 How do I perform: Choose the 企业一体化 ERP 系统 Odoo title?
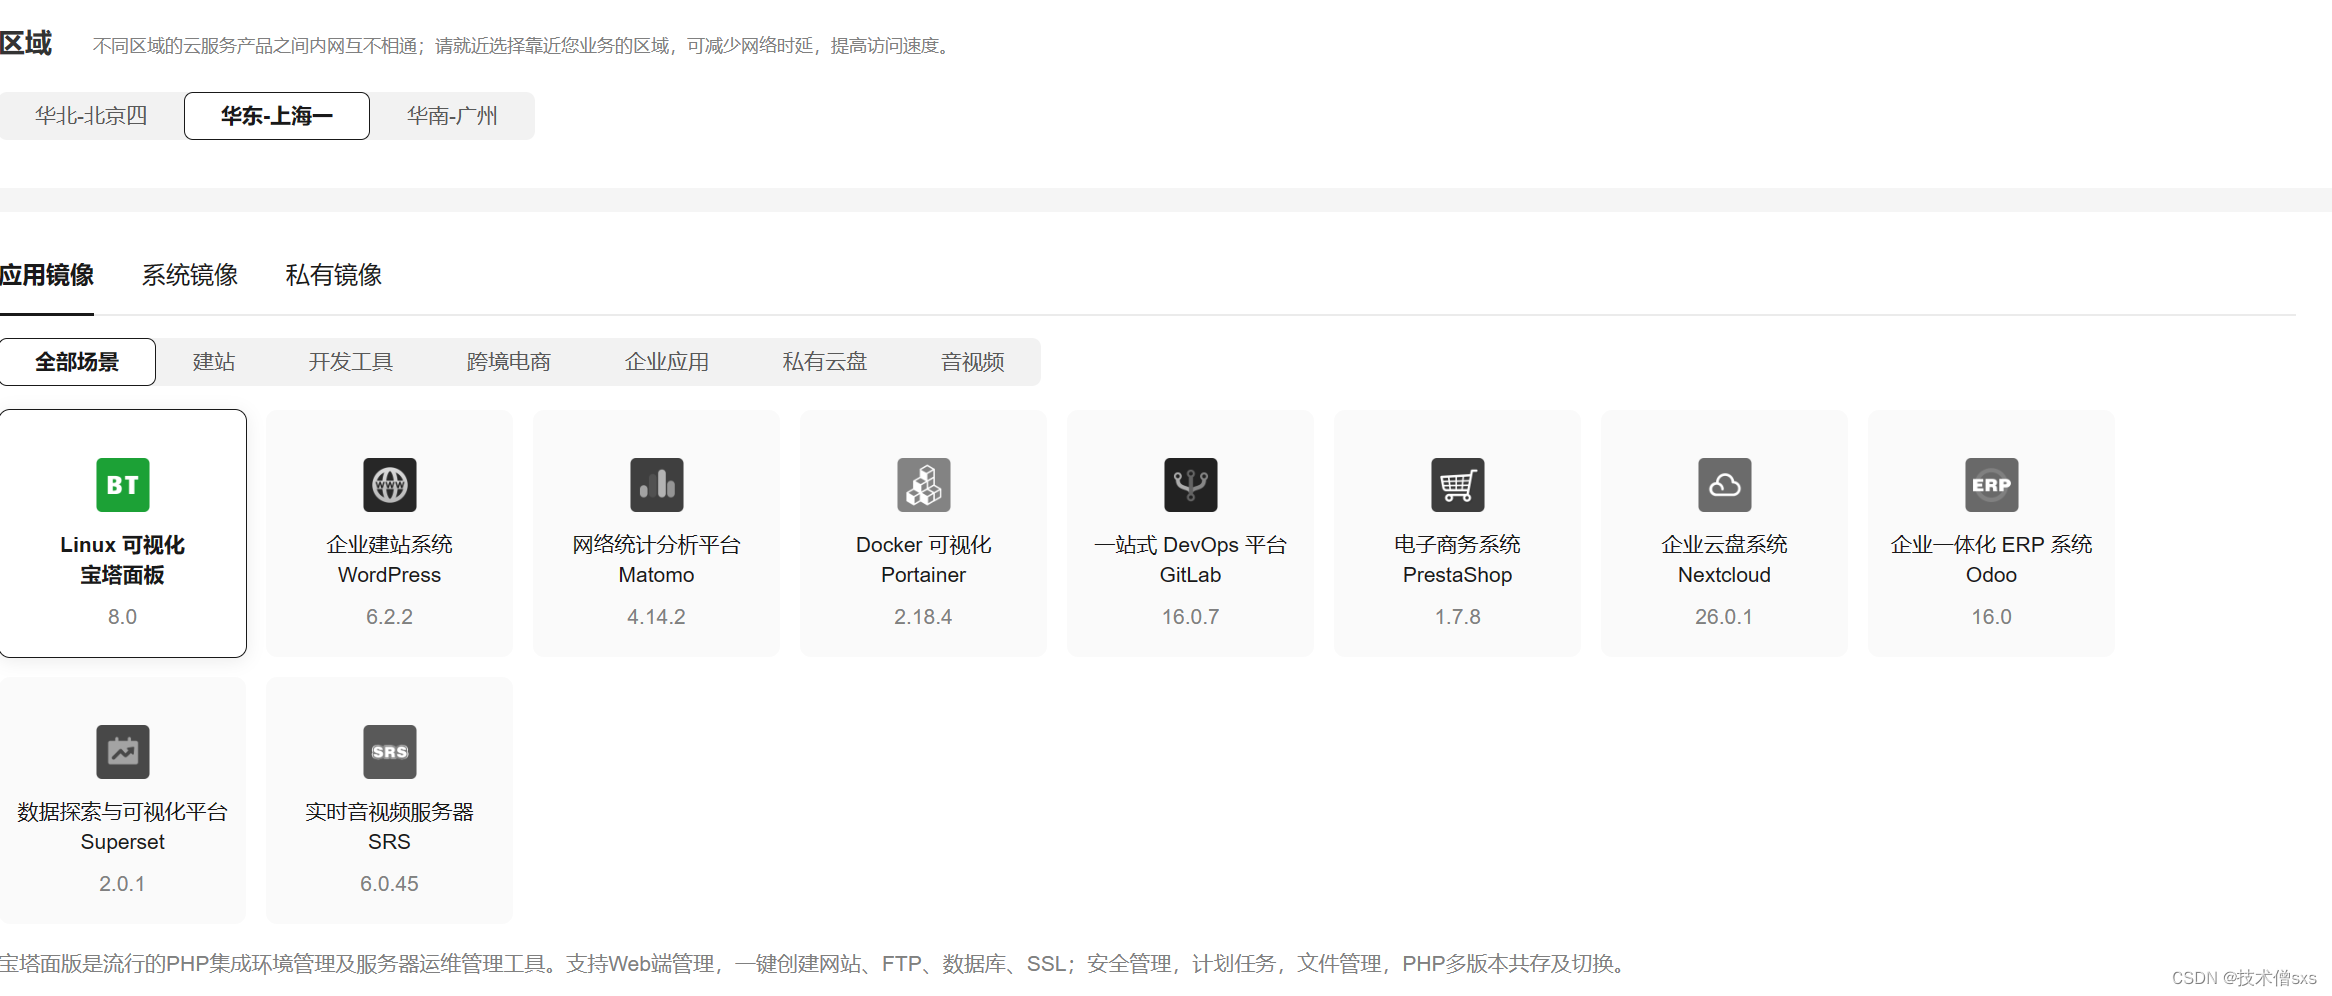point(1992,560)
